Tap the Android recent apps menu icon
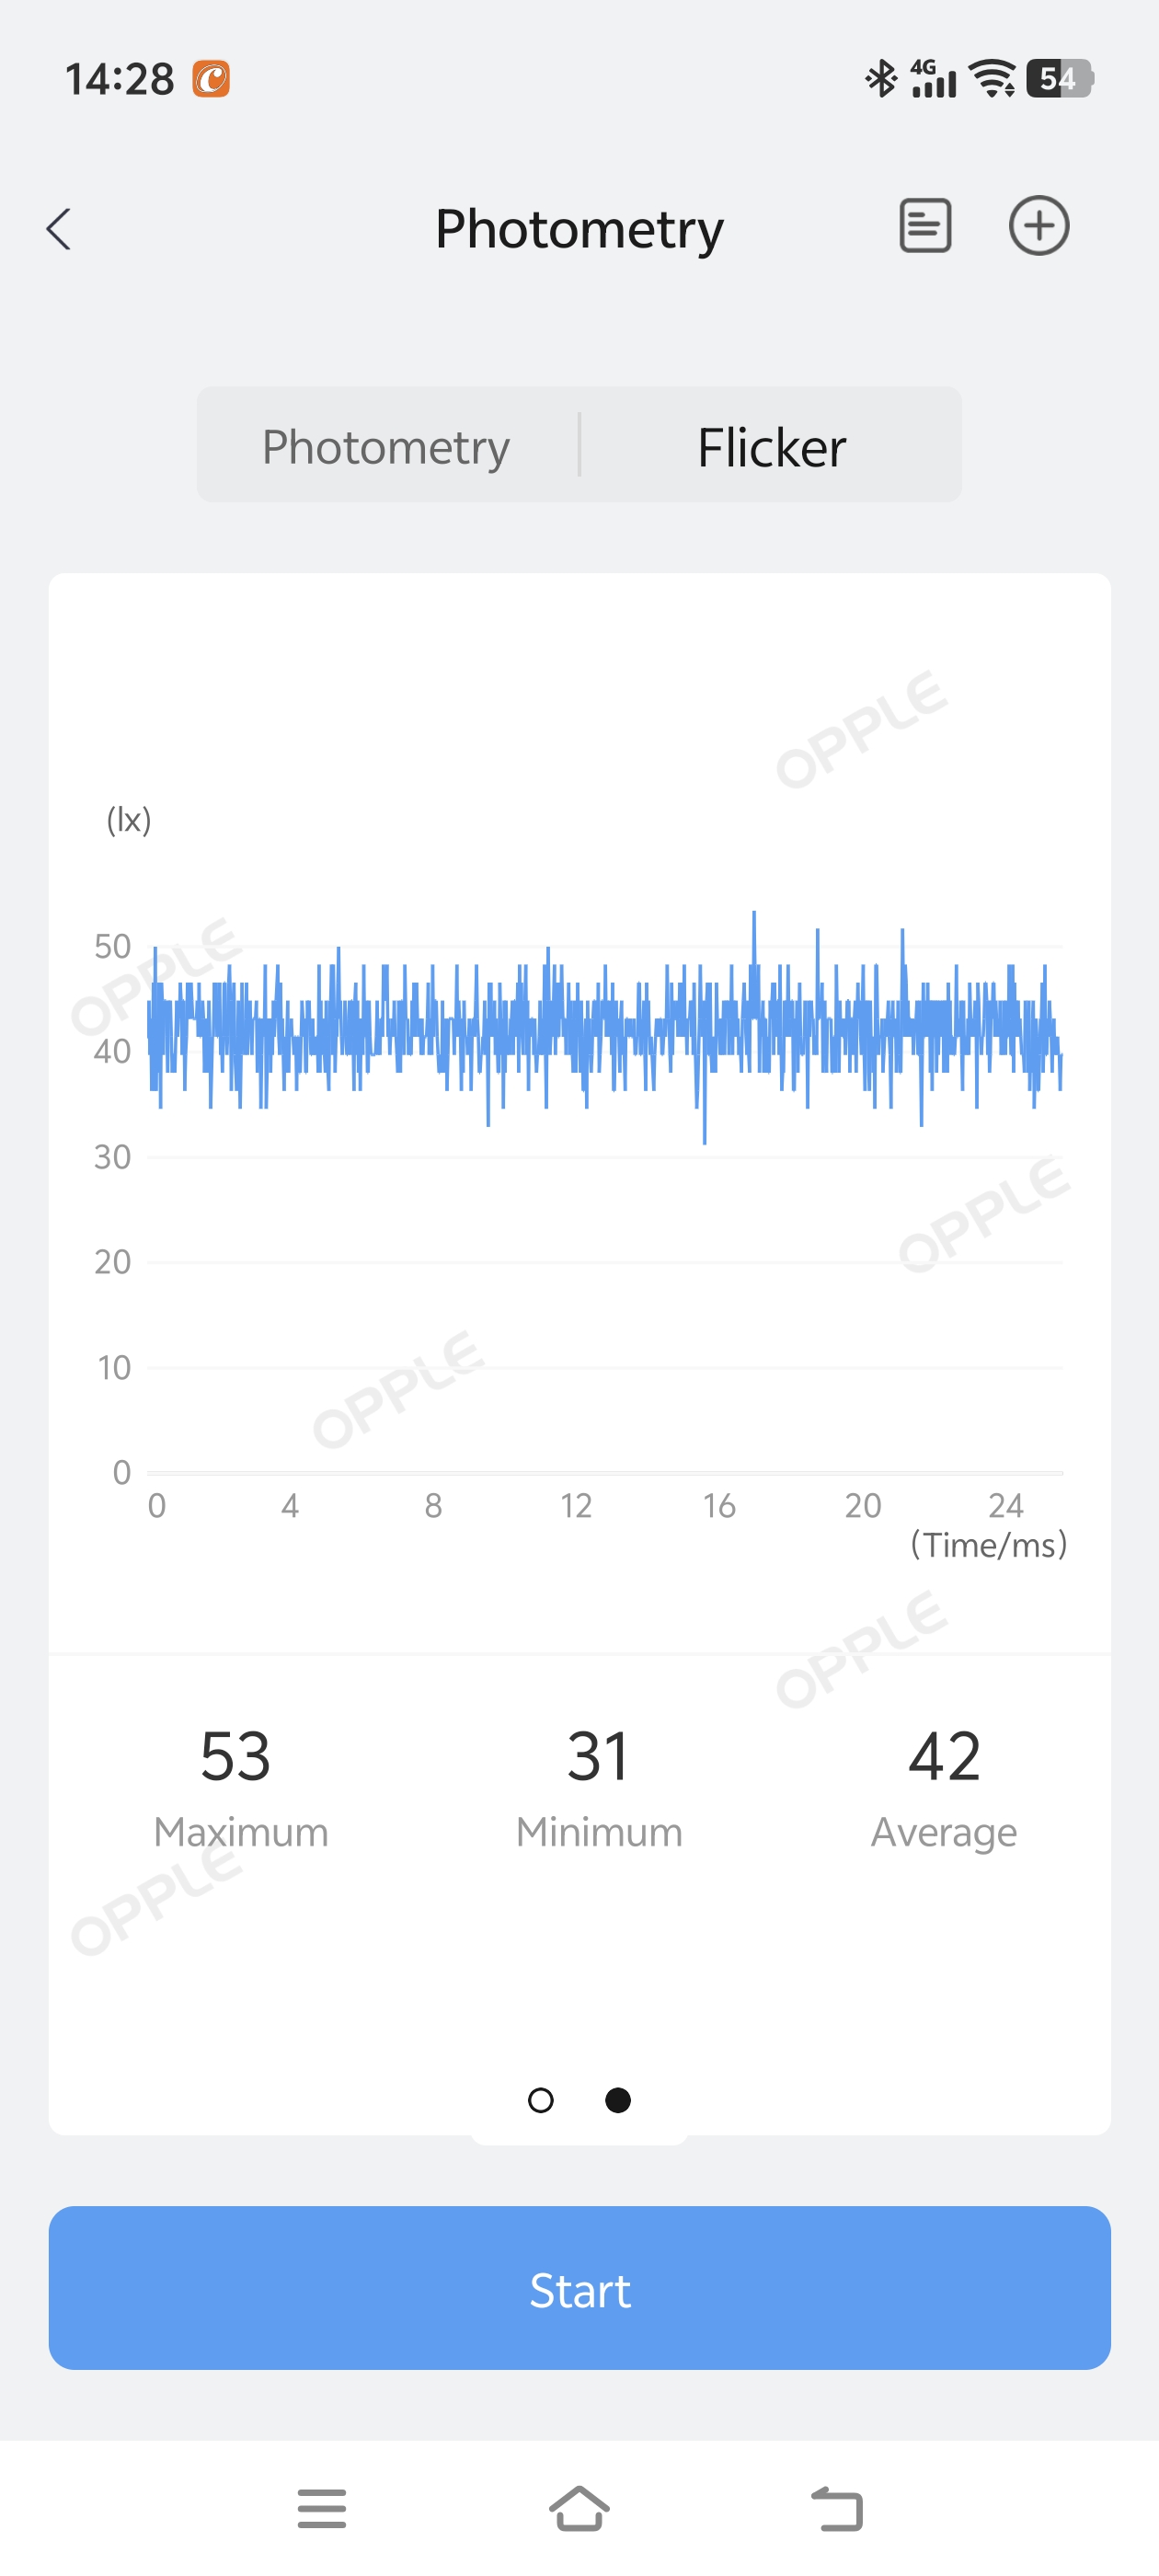1159x2576 pixels. click(321, 2508)
